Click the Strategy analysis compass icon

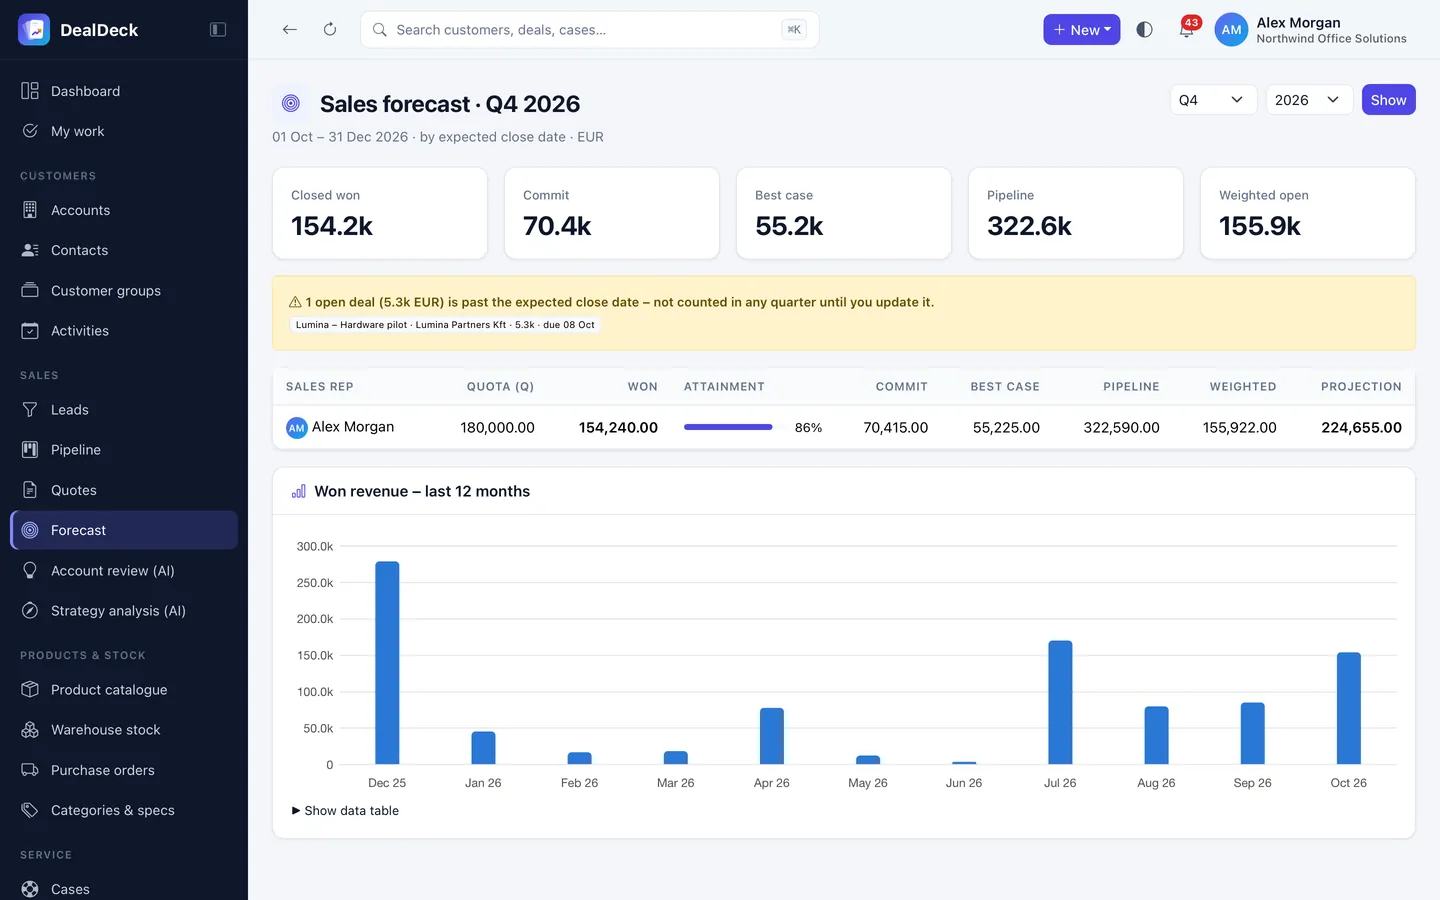[x=30, y=610]
